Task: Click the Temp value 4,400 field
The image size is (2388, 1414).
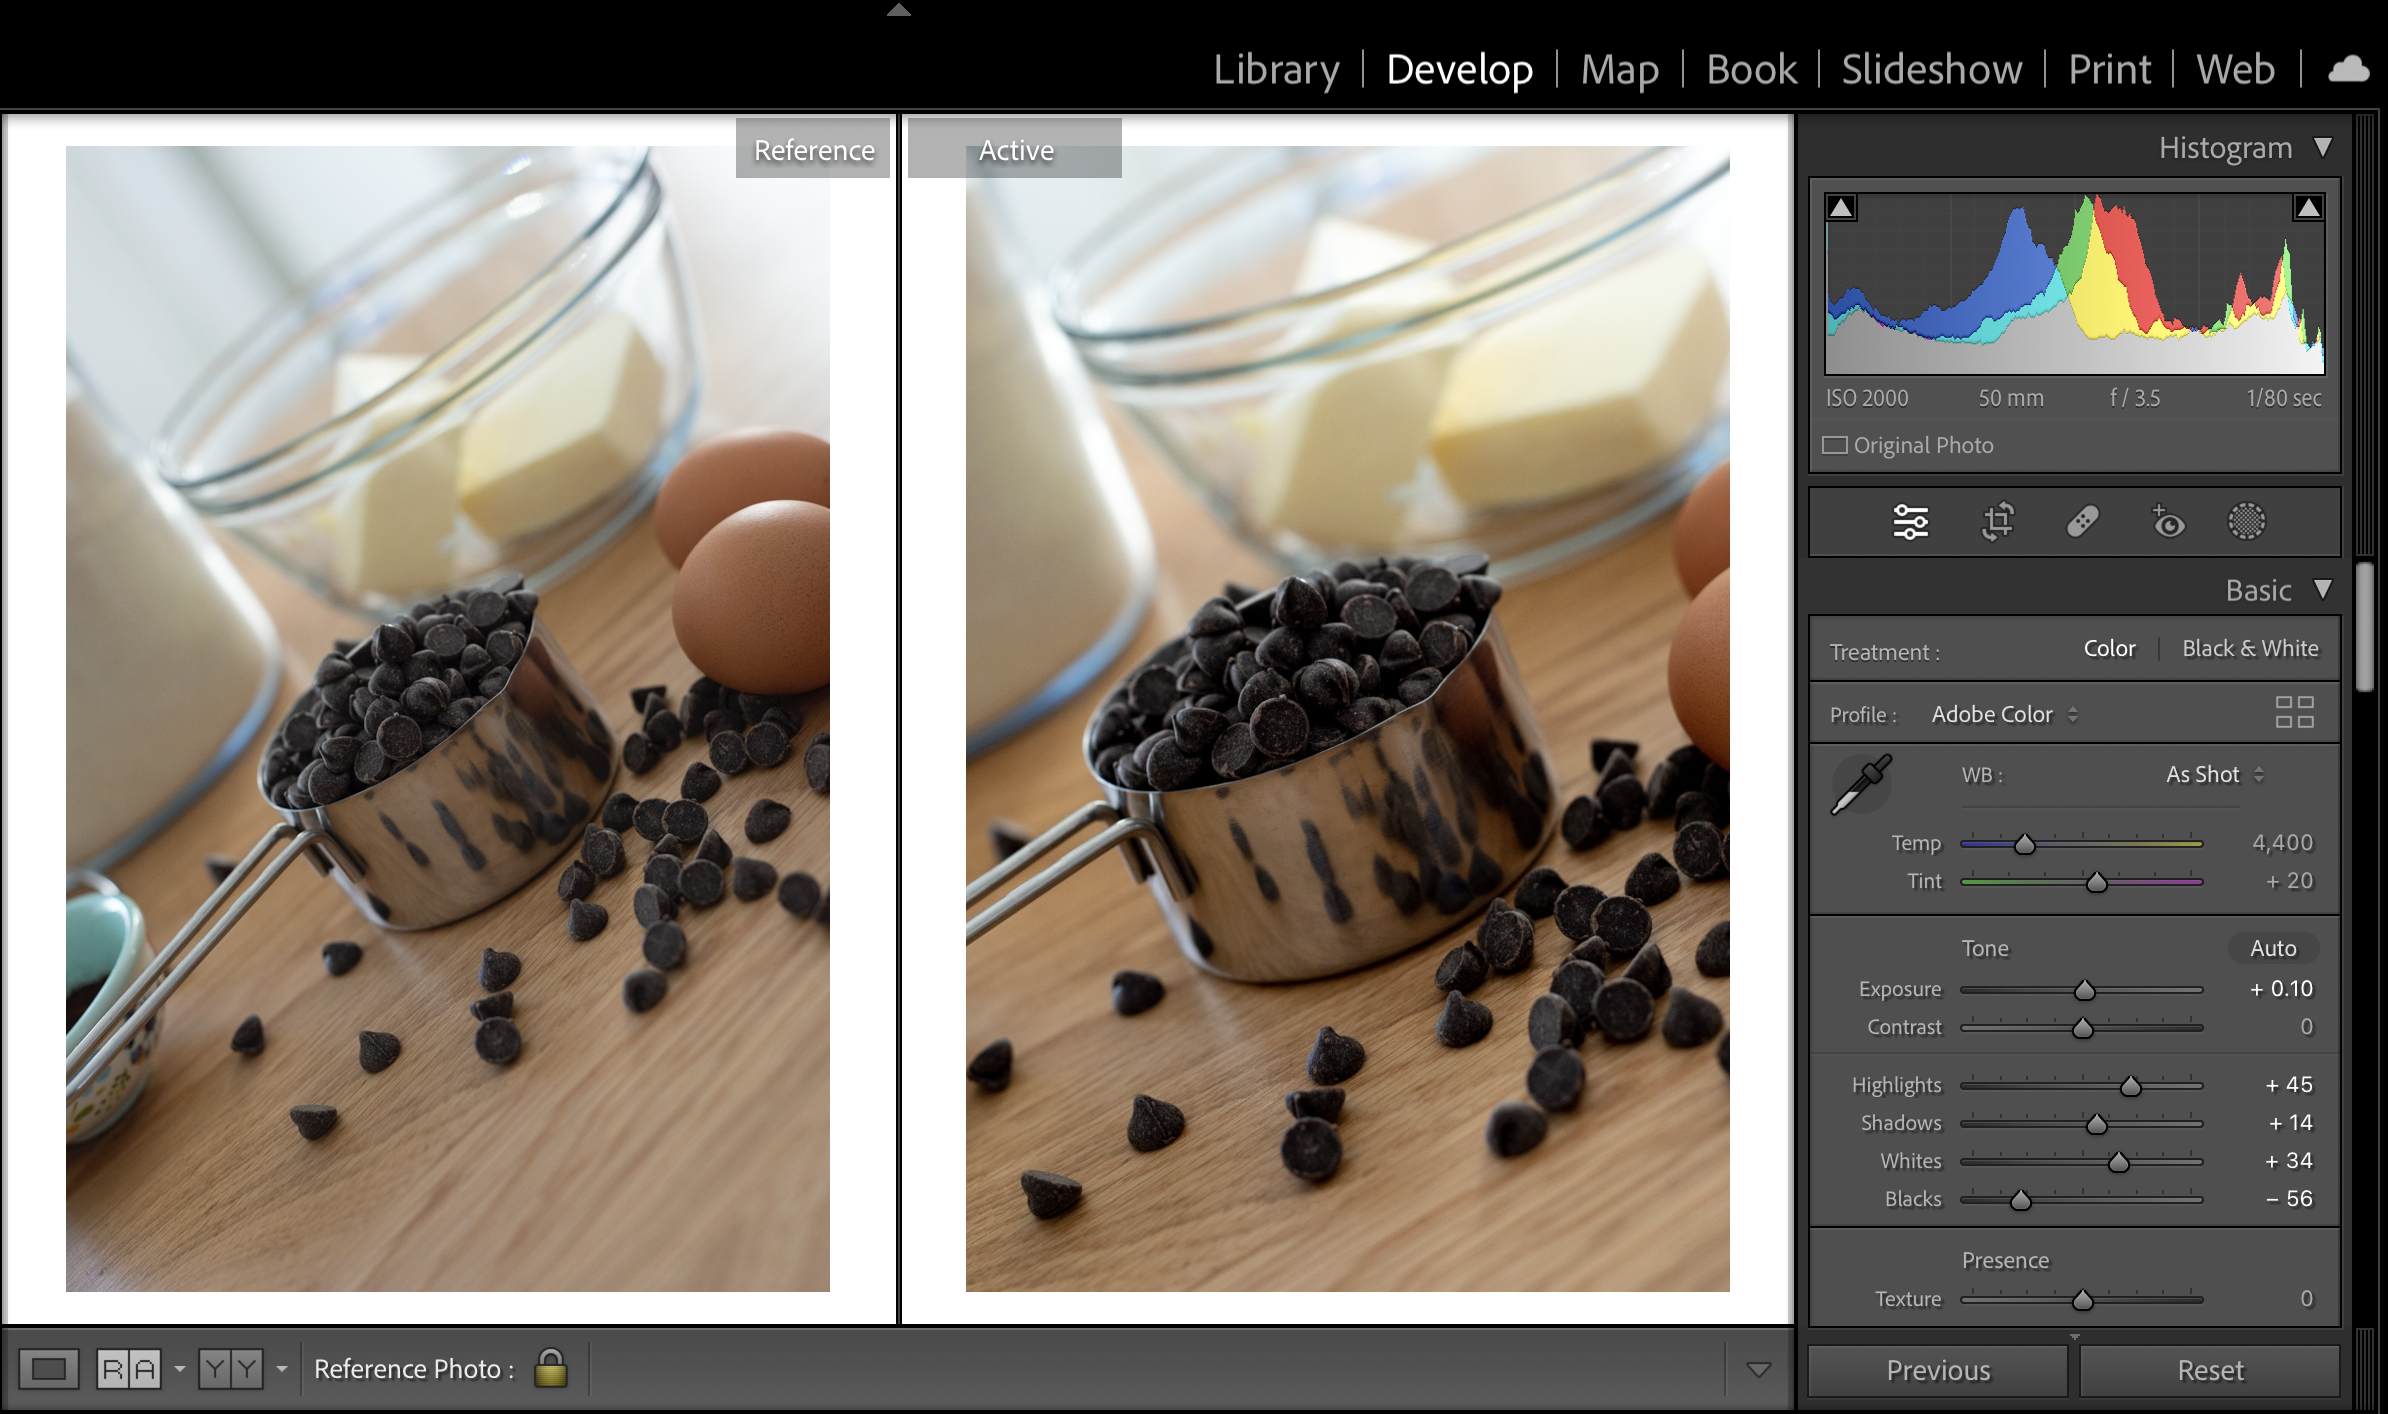Action: 2282,843
